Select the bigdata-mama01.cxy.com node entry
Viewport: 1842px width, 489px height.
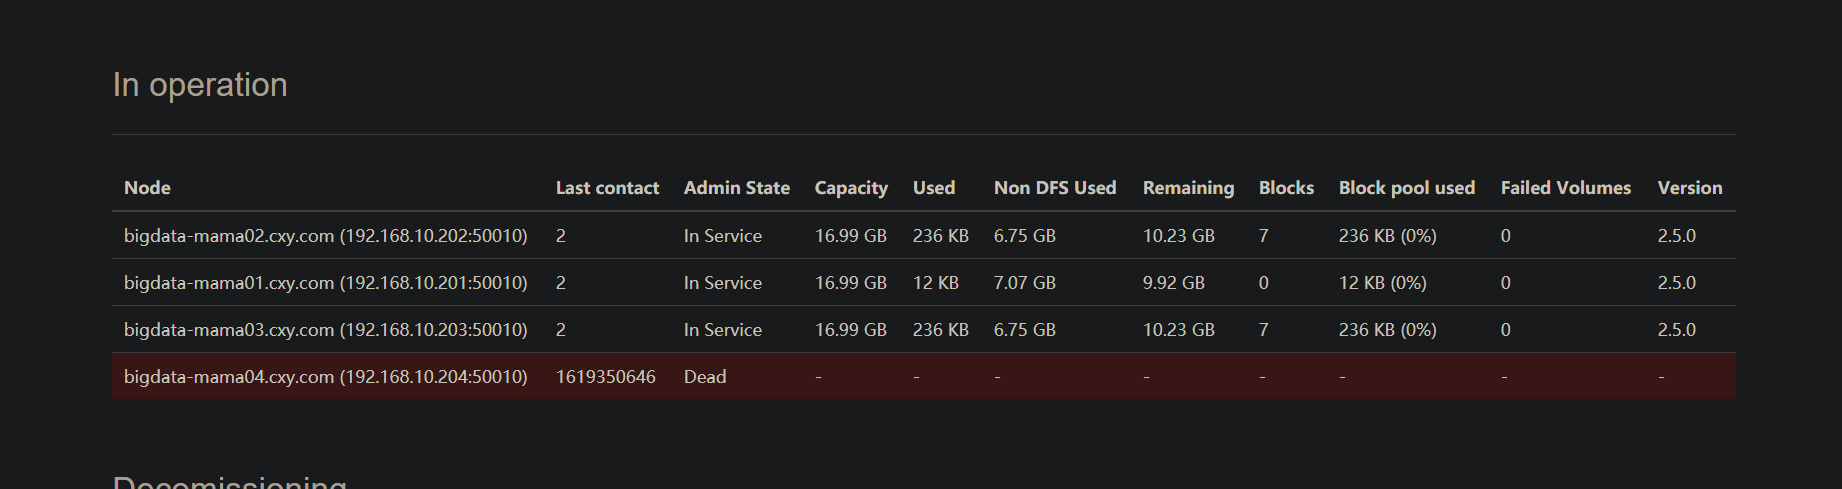click(325, 283)
